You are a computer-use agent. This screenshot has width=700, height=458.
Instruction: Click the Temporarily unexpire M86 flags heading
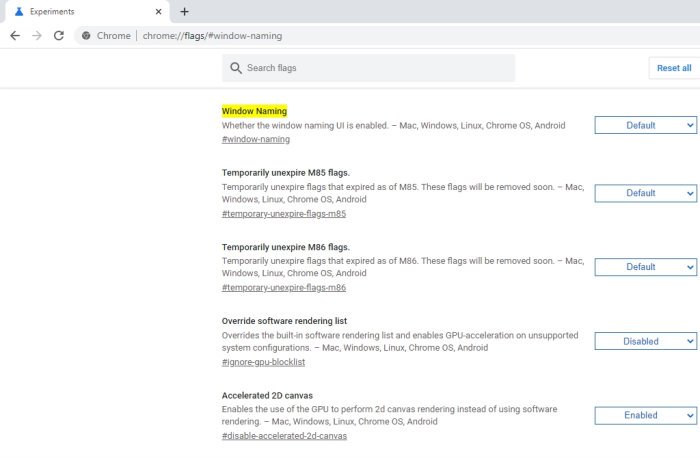(x=286, y=247)
